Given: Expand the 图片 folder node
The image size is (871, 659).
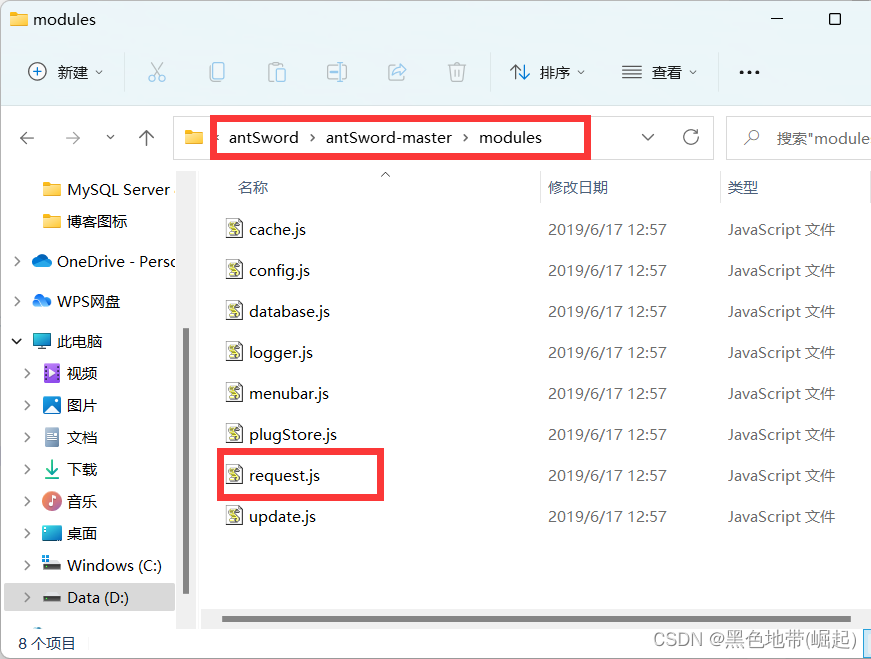Looking at the screenshot, I should [x=27, y=406].
